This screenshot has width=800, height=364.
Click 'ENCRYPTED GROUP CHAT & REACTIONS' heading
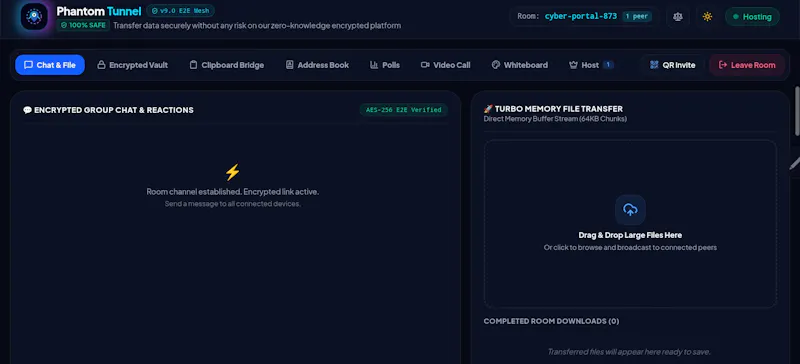(108, 110)
